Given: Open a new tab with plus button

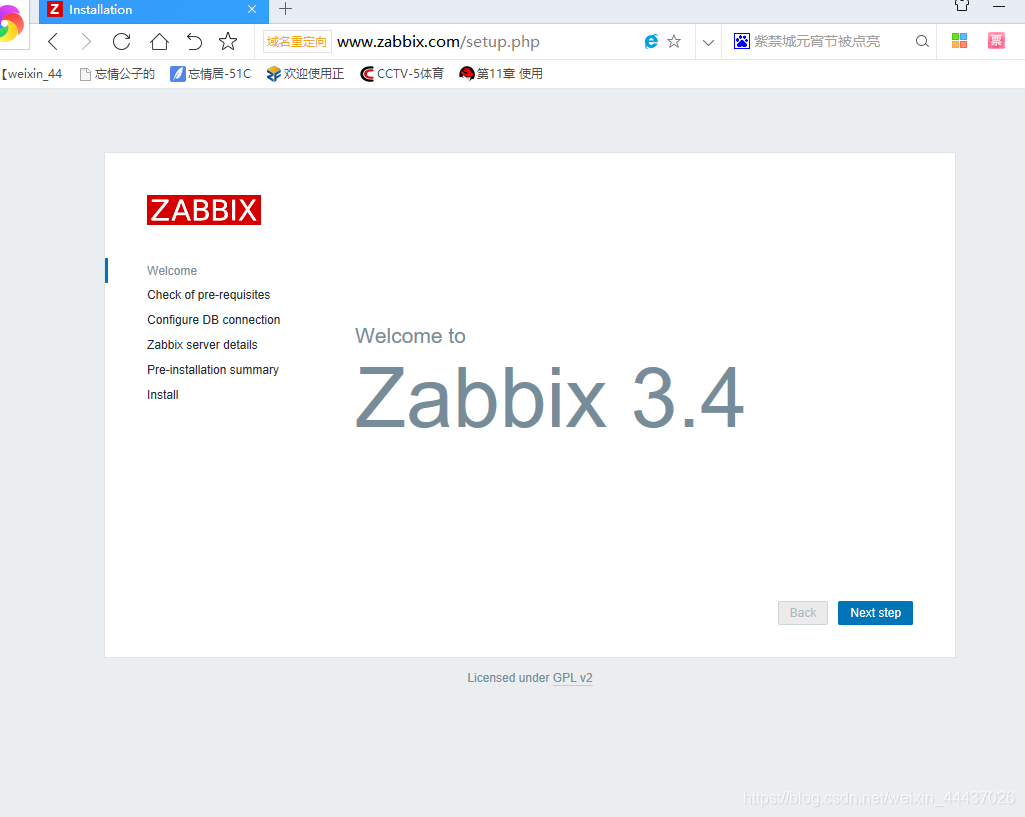Looking at the screenshot, I should [285, 9].
